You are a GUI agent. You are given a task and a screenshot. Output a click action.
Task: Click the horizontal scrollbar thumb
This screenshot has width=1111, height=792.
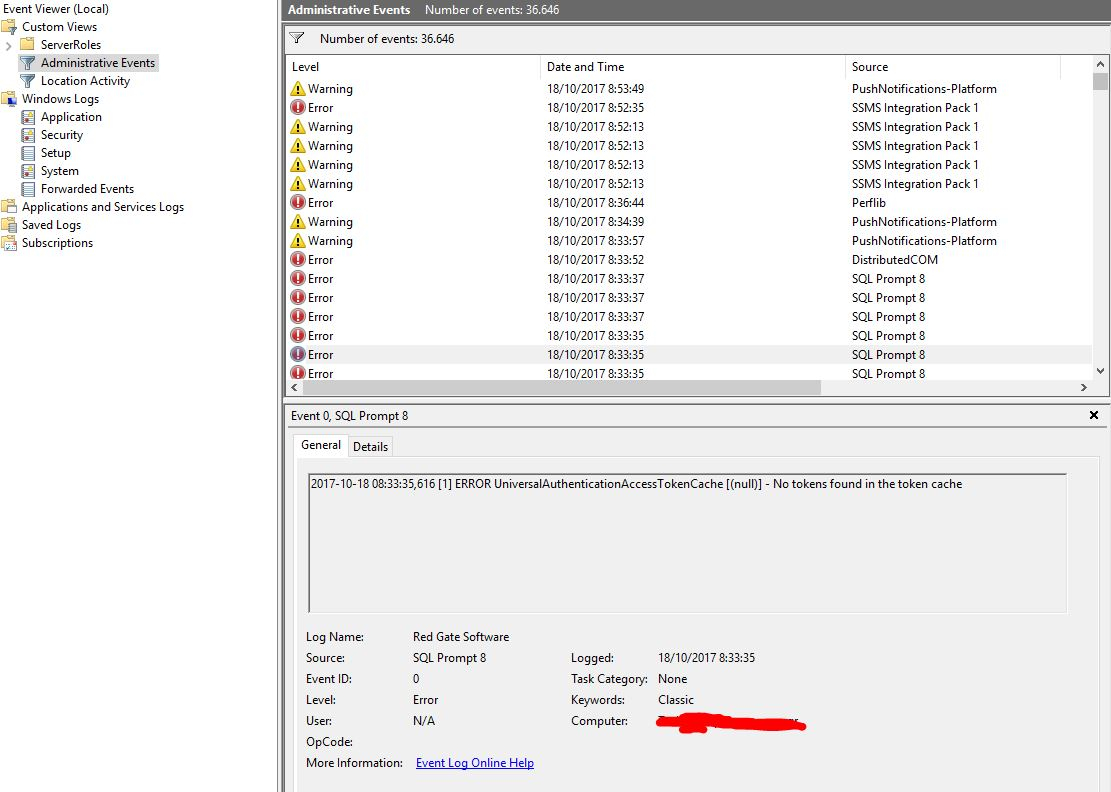click(x=562, y=387)
